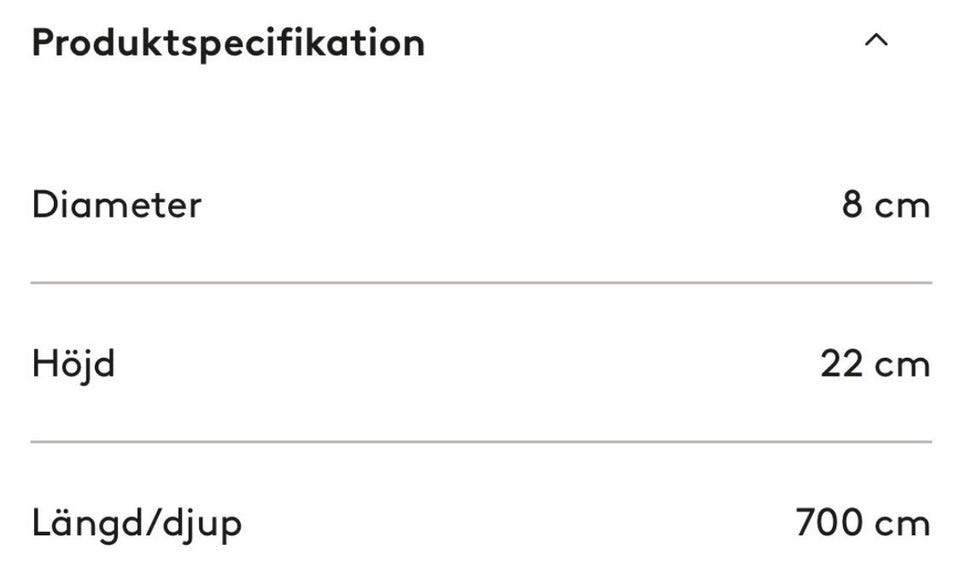This screenshot has height=578, width=960.
Task: Click the cm unit in Längd/djup row
Action: [x=903, y=524]
